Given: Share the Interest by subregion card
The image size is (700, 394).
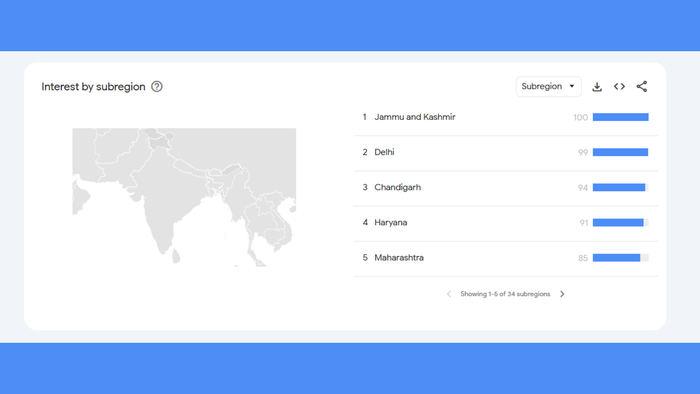Looking at the screenshot, I should (x=642, y=87).
